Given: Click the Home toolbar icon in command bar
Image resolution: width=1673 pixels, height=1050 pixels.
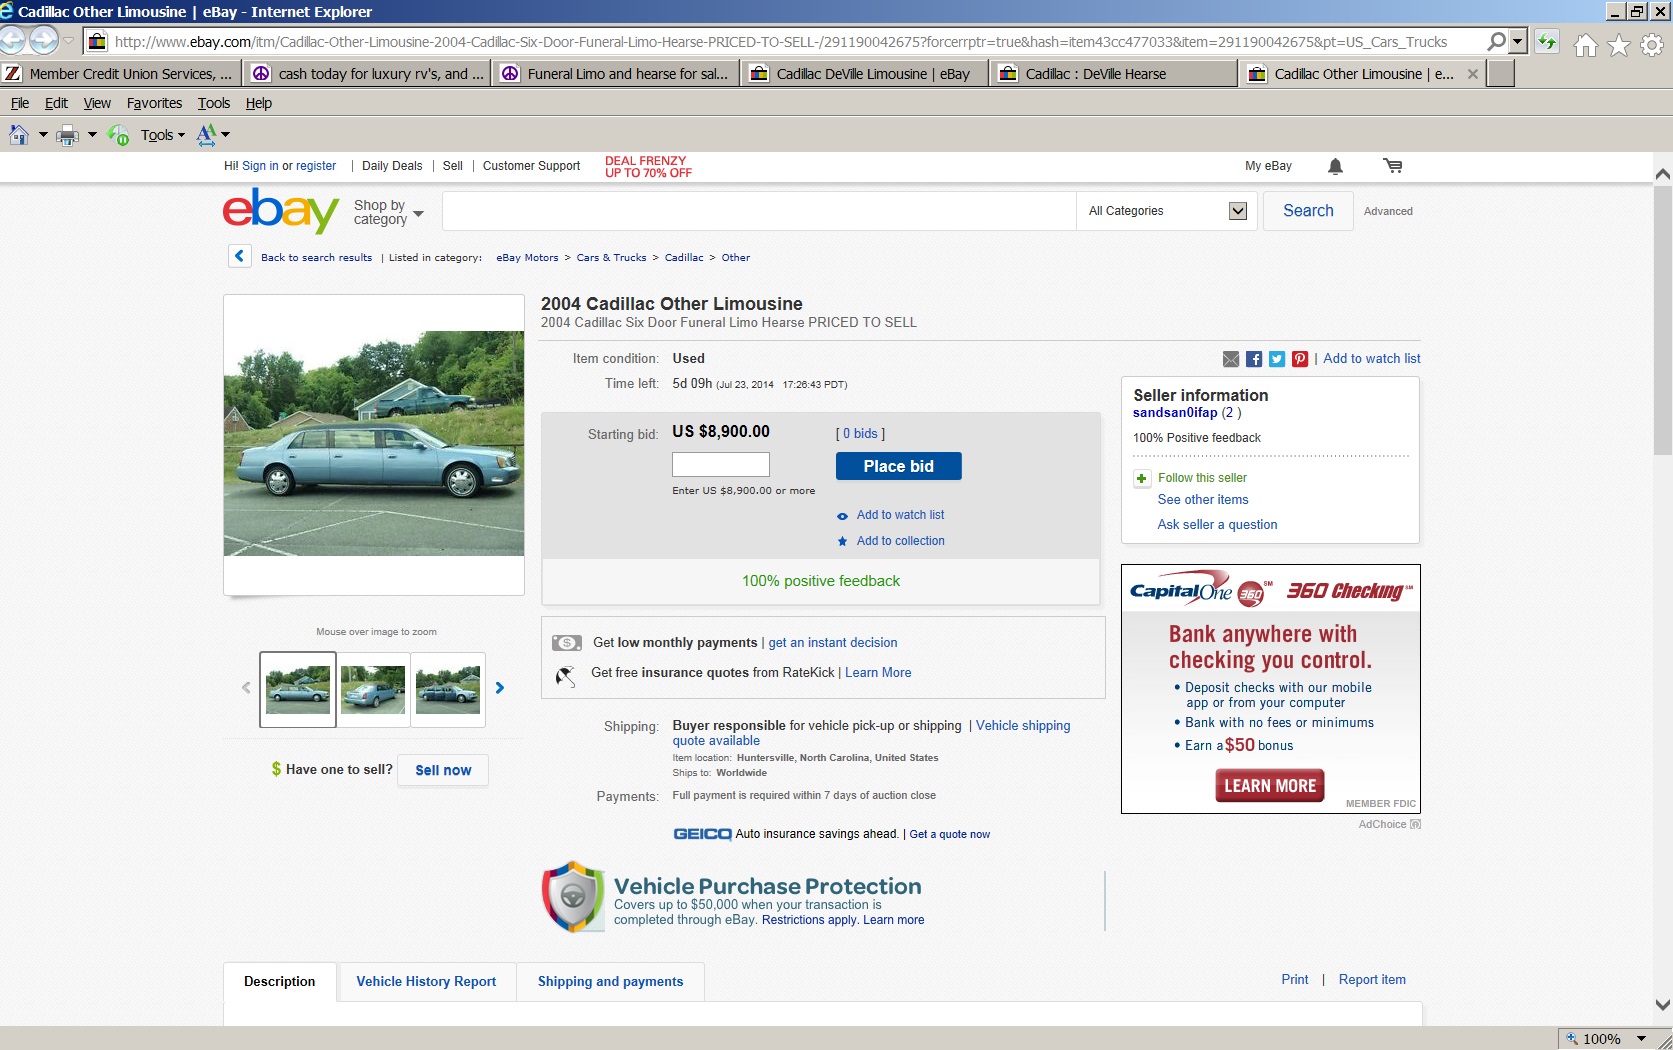Looking at the screenshot, I should pos(19,134).
